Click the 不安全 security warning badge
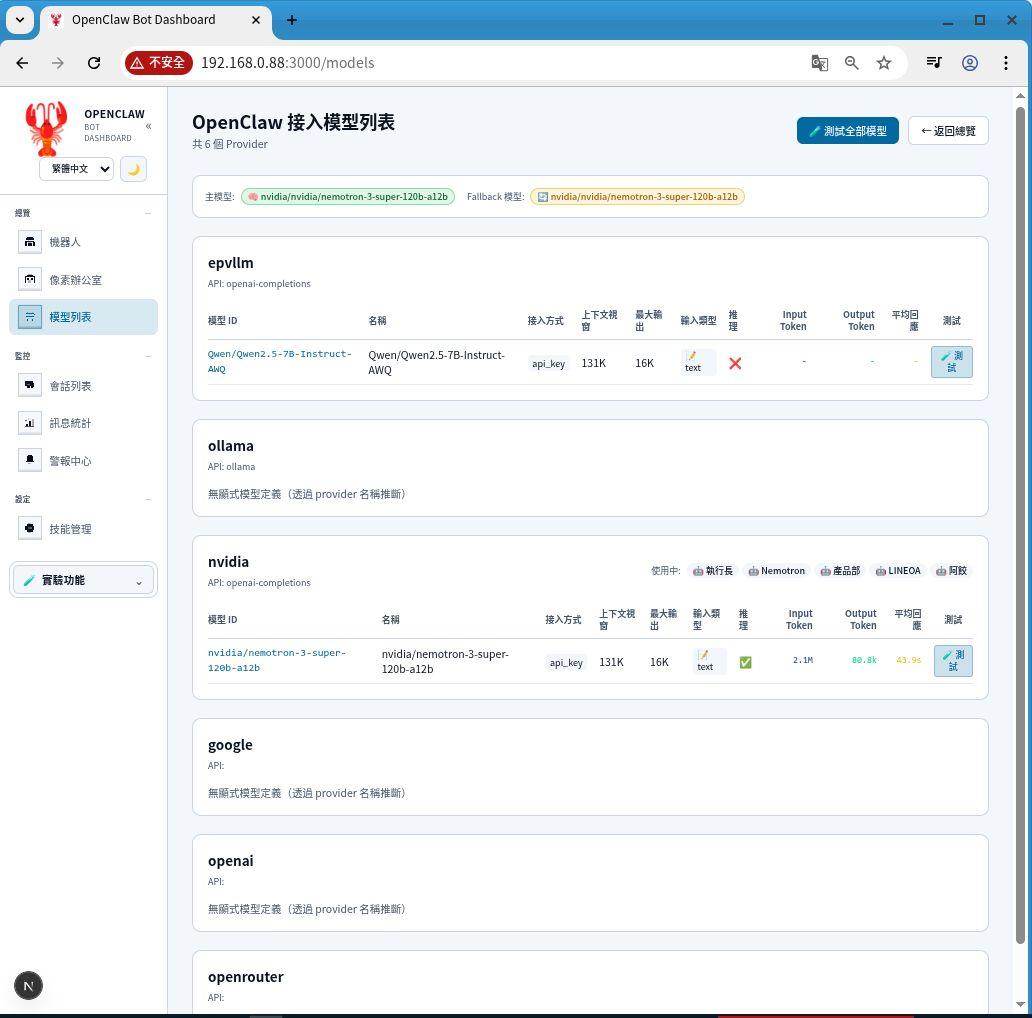 point(158,63)
